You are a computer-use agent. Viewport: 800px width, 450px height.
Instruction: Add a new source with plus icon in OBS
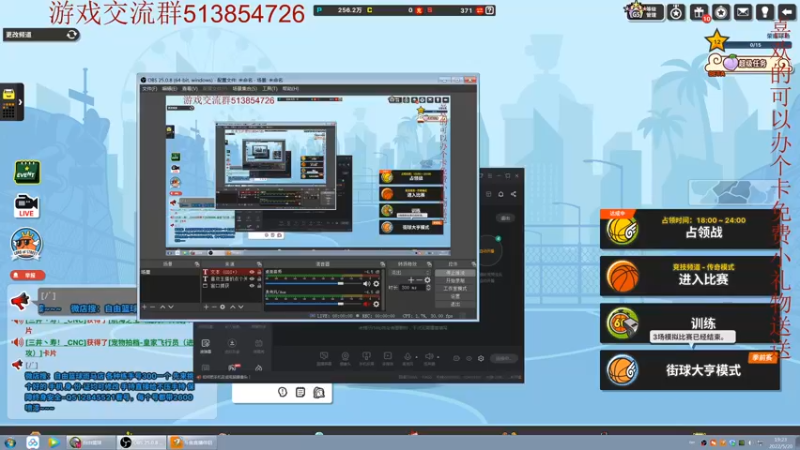pyautogui.click(x=206, y=307)
